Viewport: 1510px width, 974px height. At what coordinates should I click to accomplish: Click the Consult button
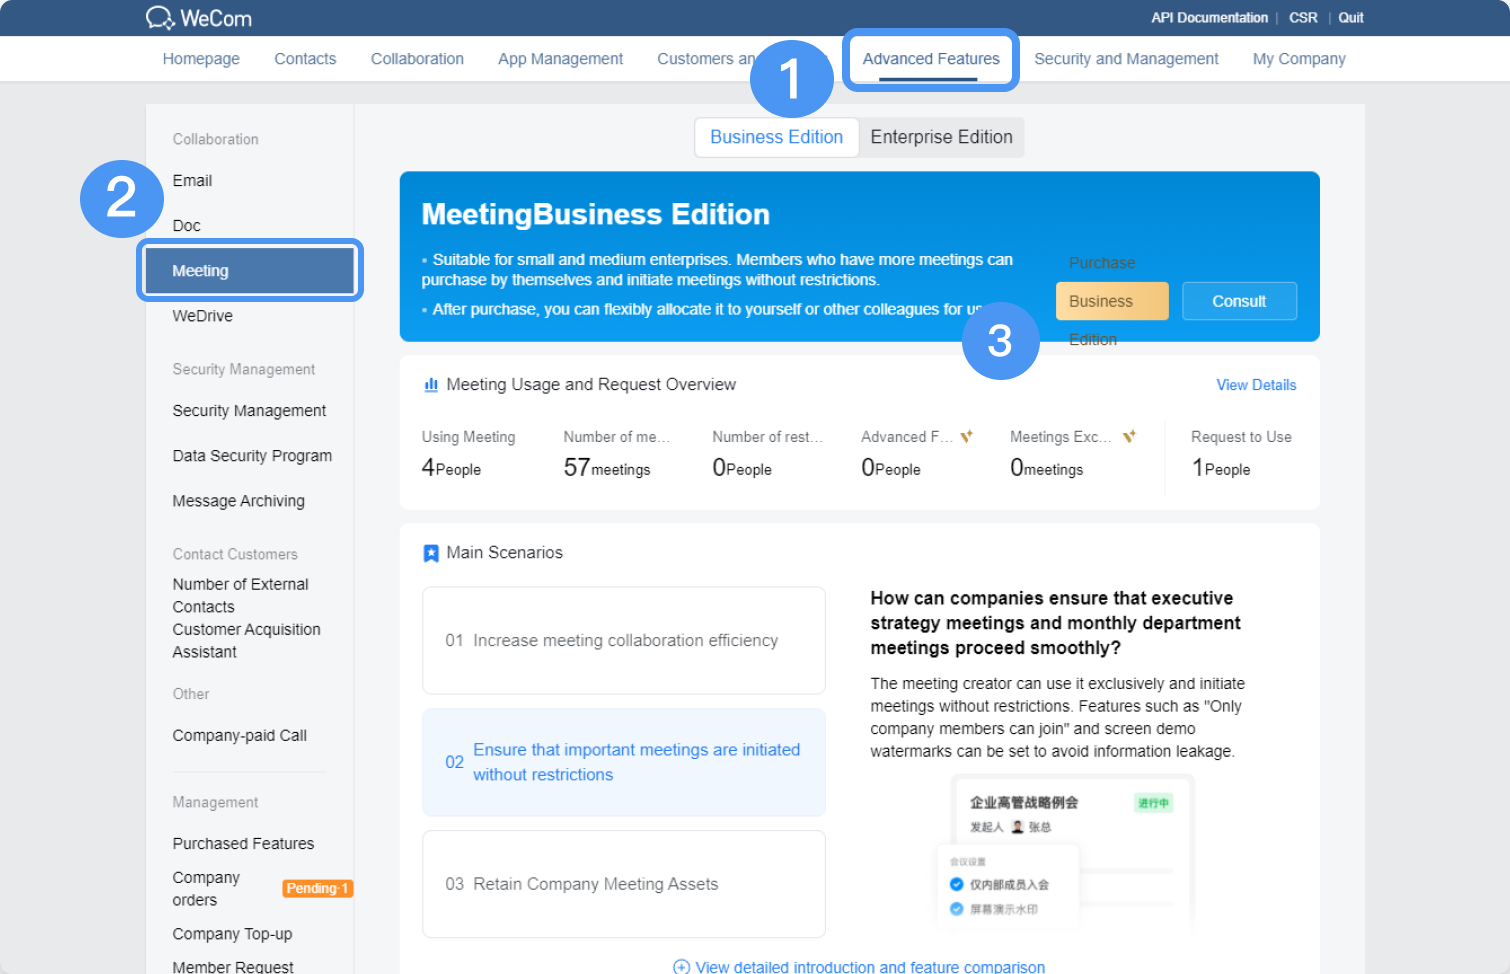tap(1239, 301)
